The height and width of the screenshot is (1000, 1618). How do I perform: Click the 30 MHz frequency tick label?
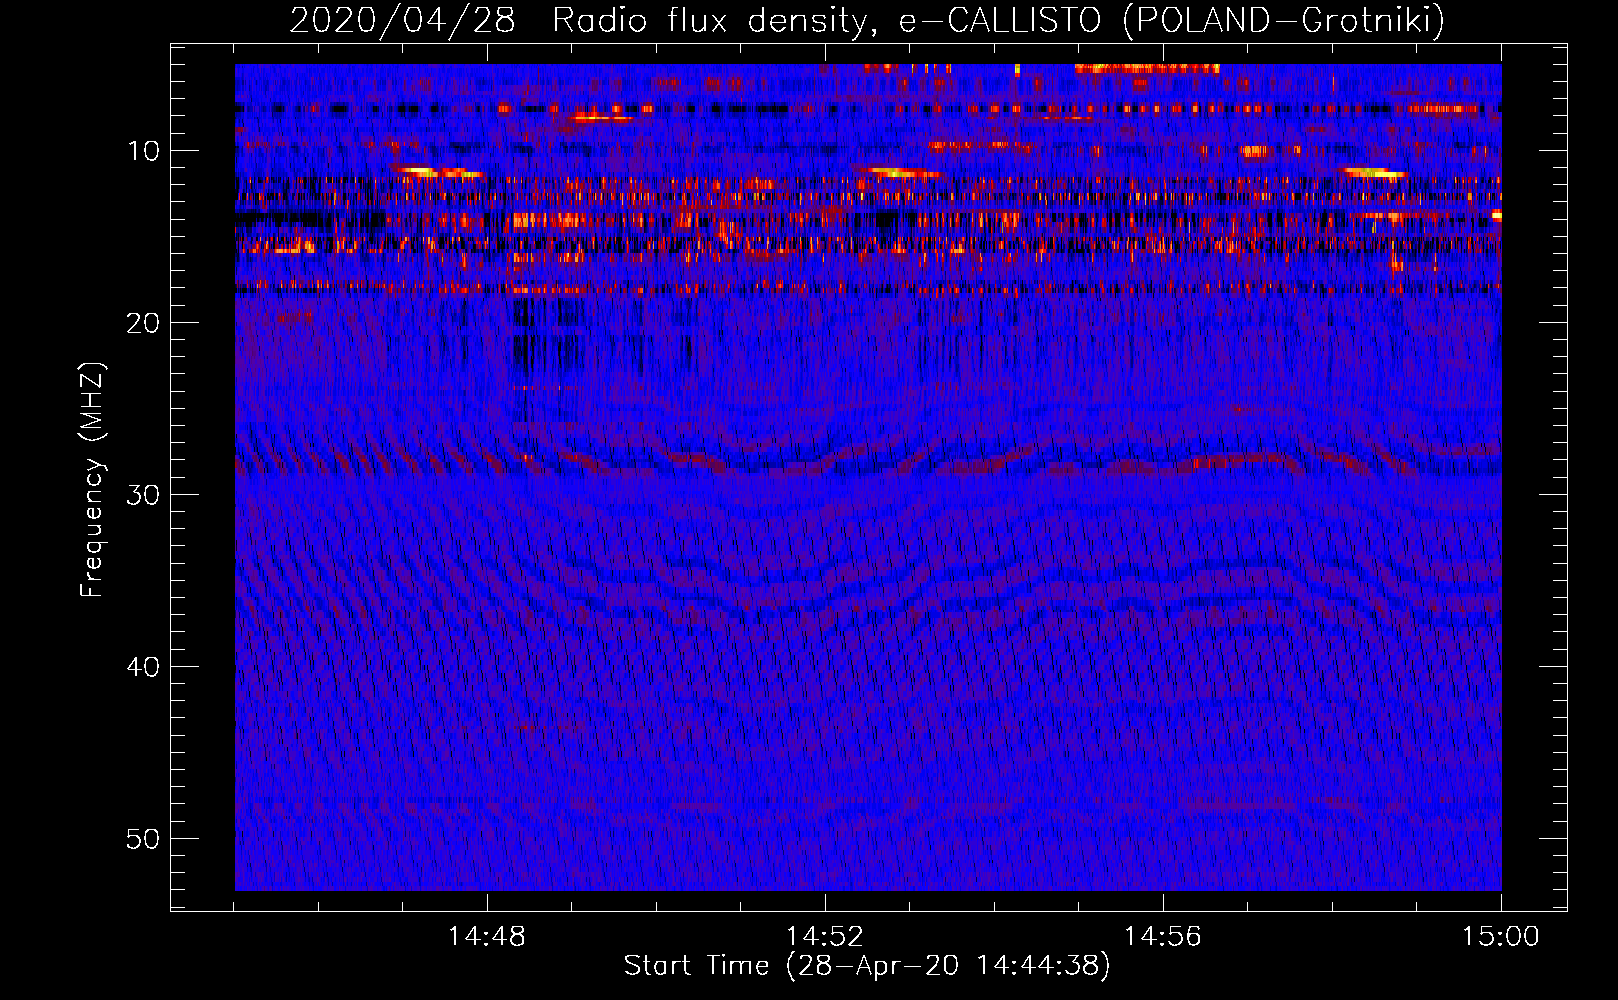[x=144, y=495]
